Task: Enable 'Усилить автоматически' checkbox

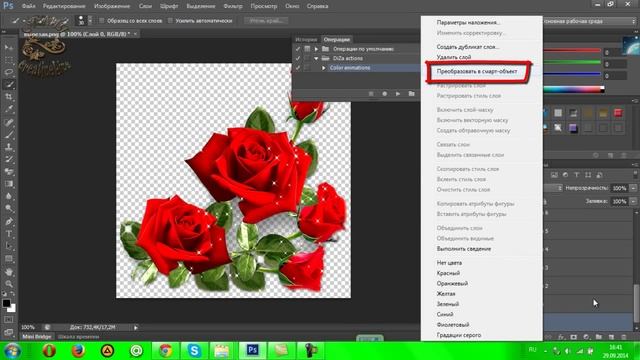Action: click(170, 20)
